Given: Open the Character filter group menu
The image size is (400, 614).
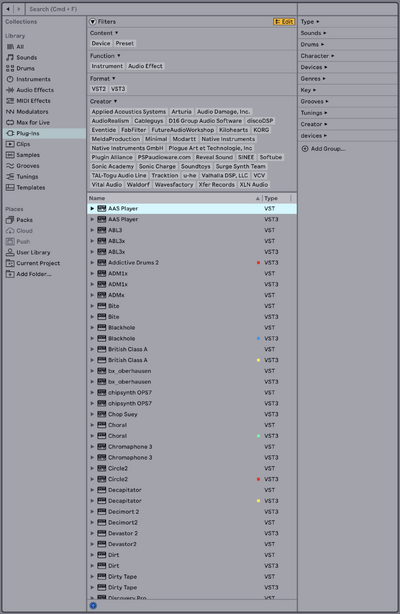Looking at the screenshot, I should (317, 56).
